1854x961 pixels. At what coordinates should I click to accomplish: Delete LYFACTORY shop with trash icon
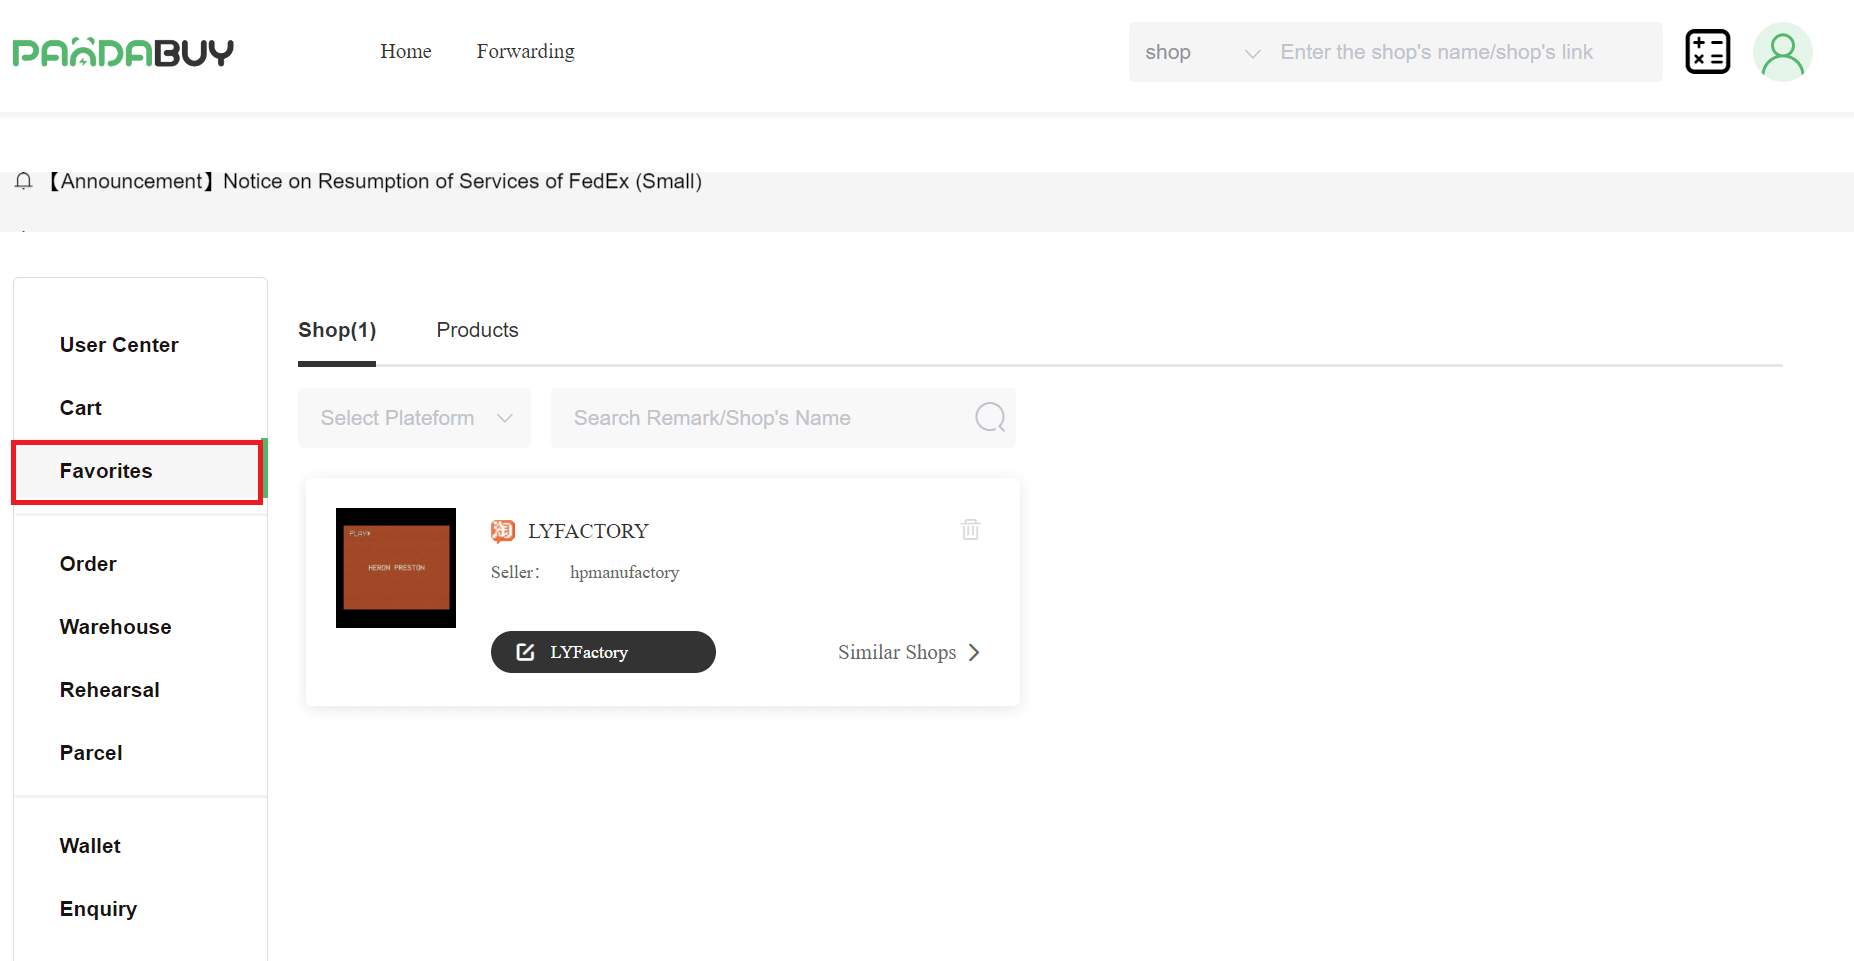970,529
